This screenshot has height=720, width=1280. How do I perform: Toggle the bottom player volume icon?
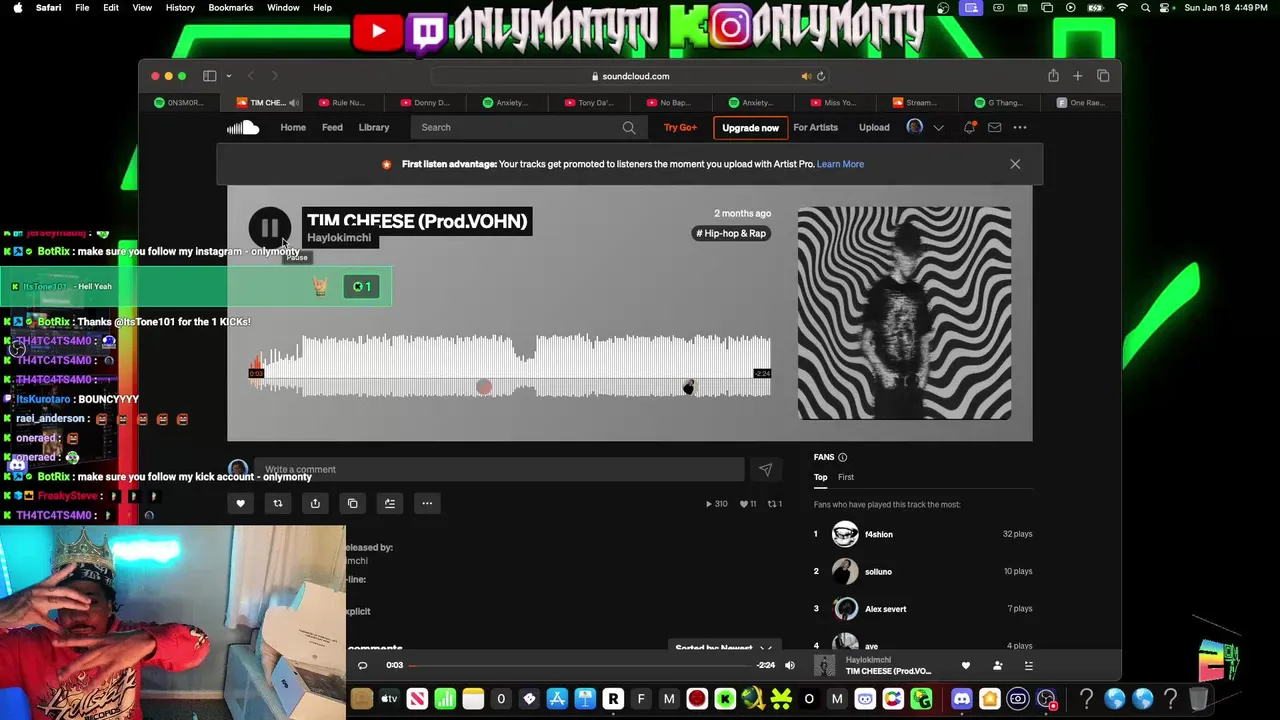(x=789, y=665)
